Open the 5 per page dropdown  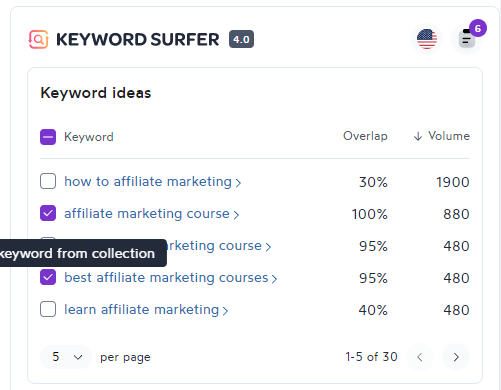[x=66, y=357]
